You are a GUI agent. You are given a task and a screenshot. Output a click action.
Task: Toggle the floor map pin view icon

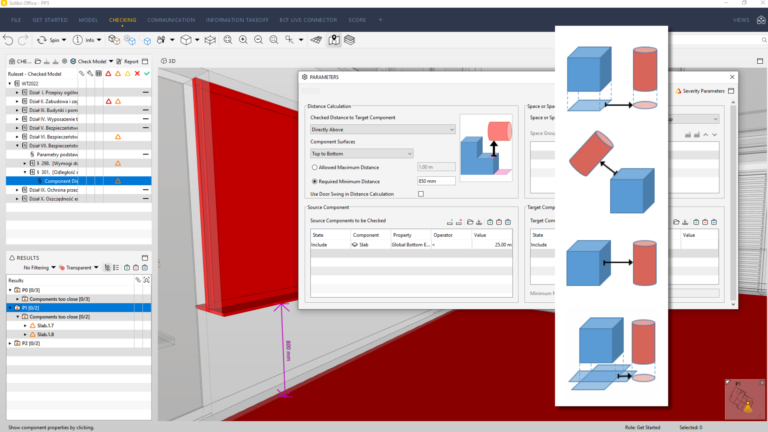334,40
